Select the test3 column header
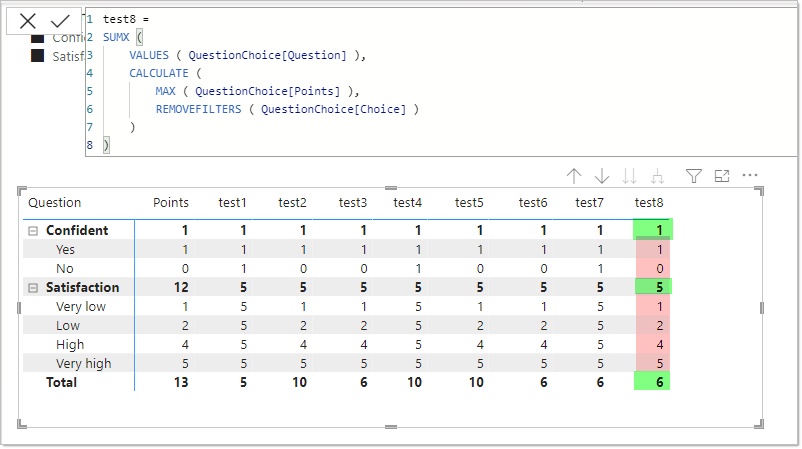The width and height of the screenshot is (802, 449). click(352, 203)
